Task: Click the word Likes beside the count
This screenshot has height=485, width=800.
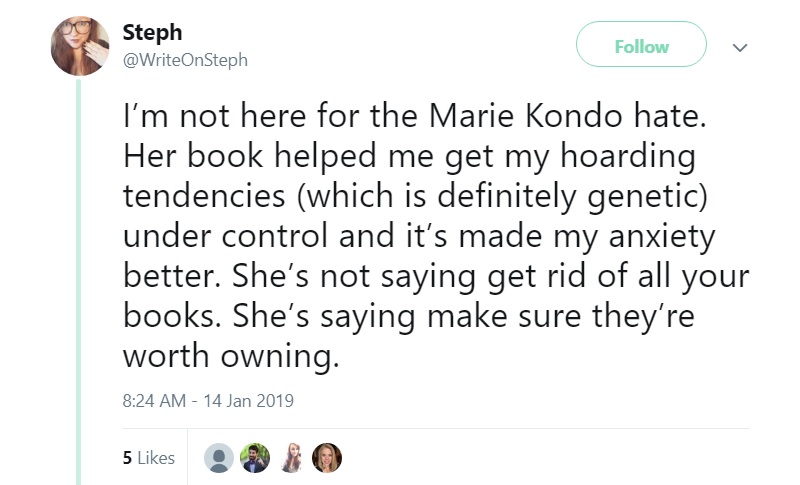Action: 156,458
